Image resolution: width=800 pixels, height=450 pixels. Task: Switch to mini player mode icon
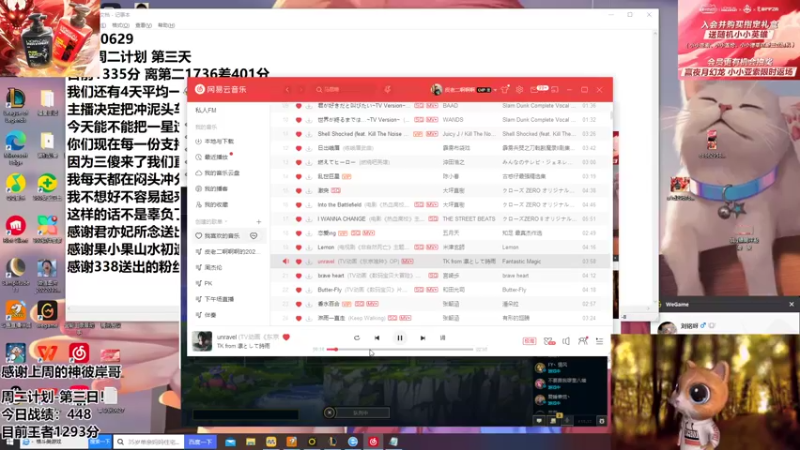555,90
